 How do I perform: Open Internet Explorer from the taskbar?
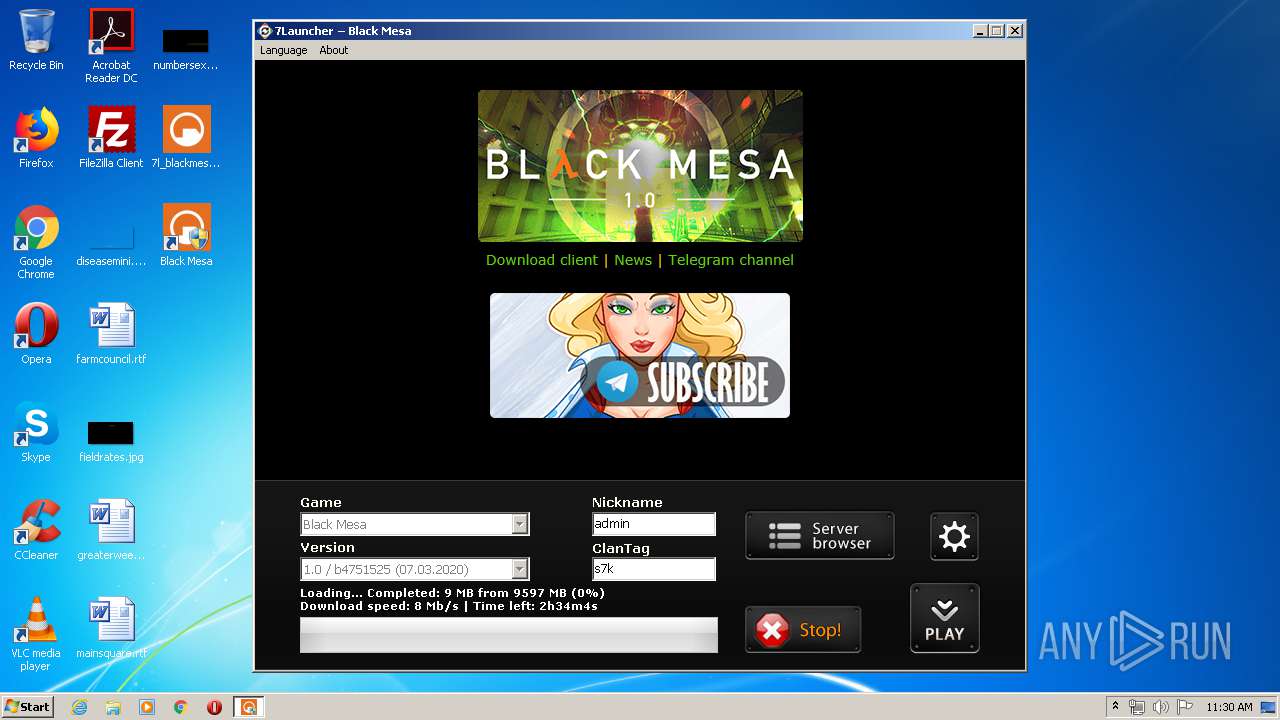click(79, 707)
